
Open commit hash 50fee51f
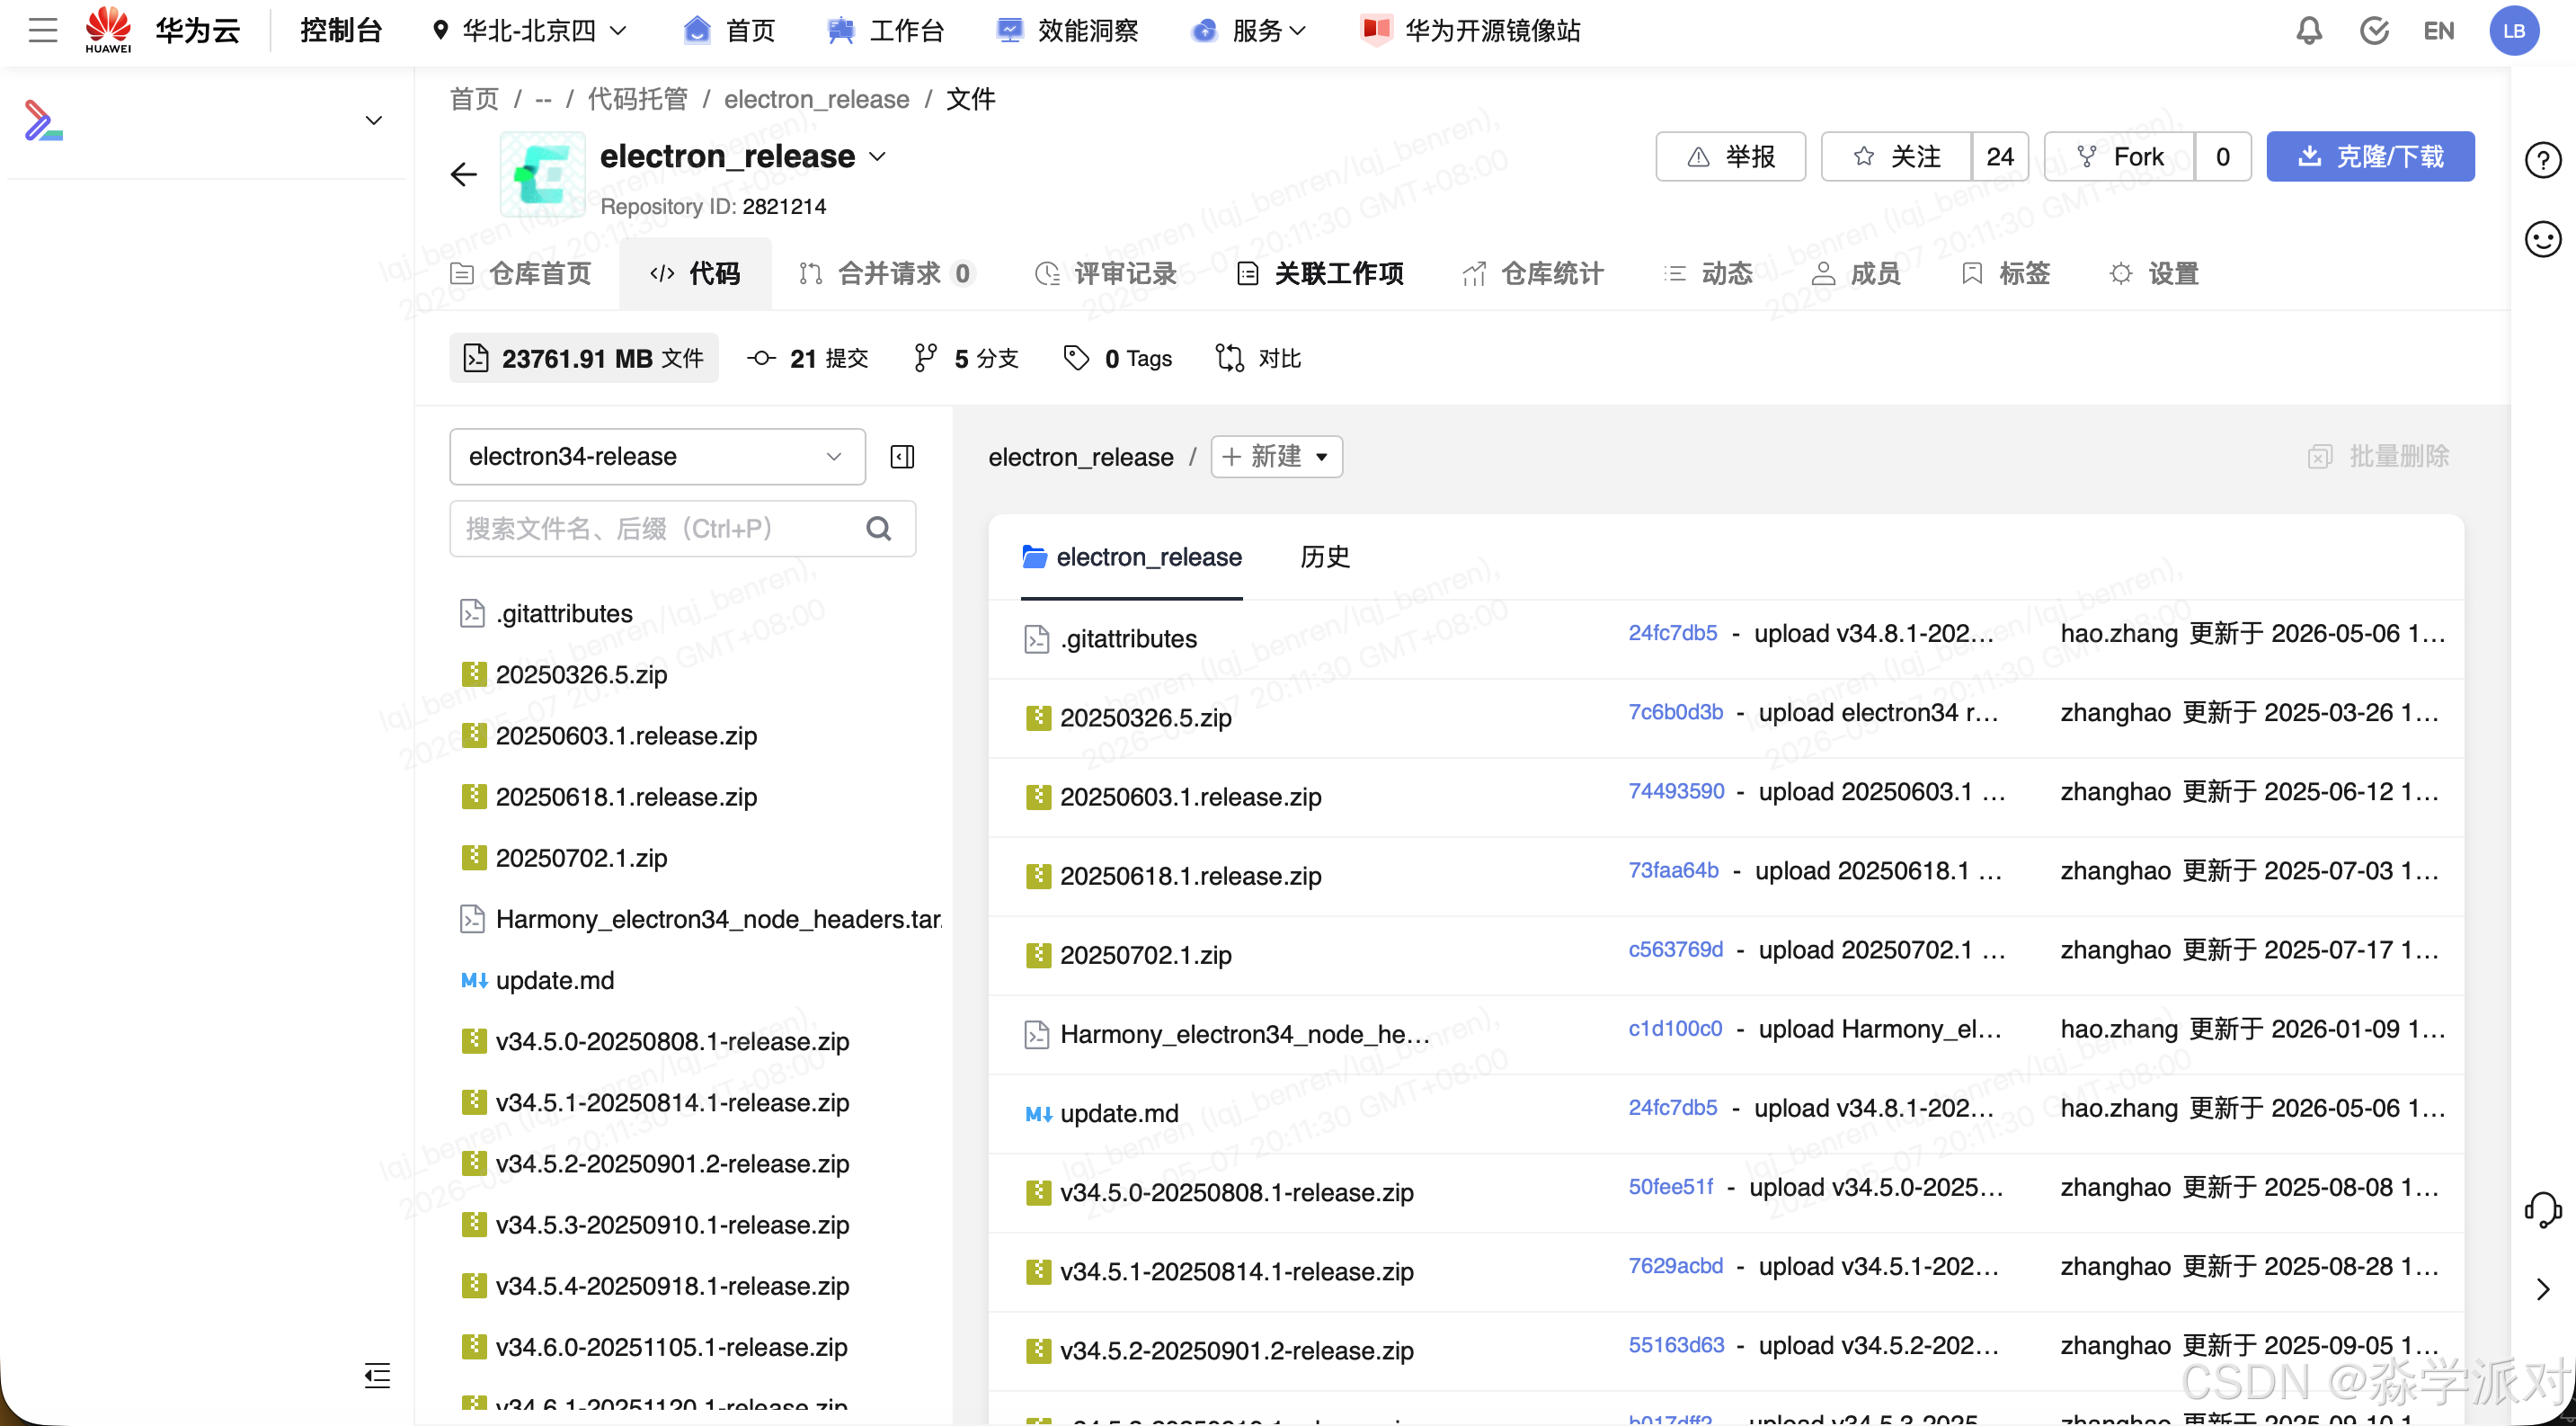coord(1670,1186)
